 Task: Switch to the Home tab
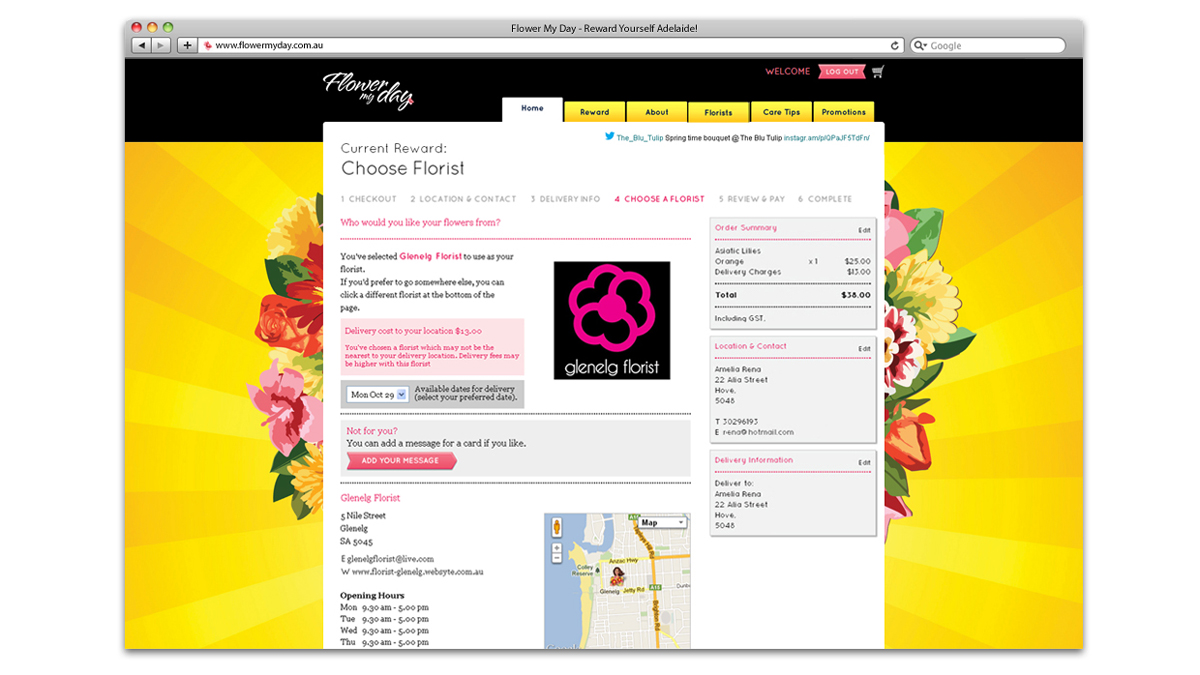[532, 109]
